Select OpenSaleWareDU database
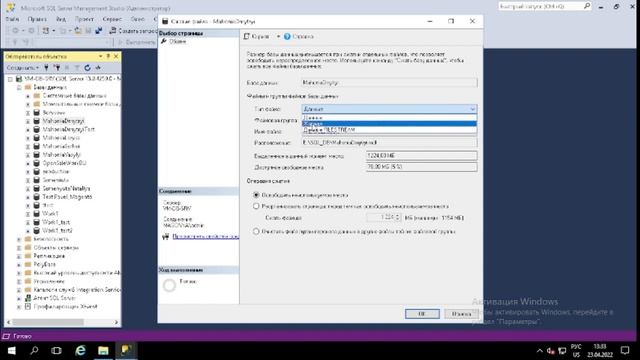Image resolution: width=640 pixels, height=360 pixels. coord(64,163)
